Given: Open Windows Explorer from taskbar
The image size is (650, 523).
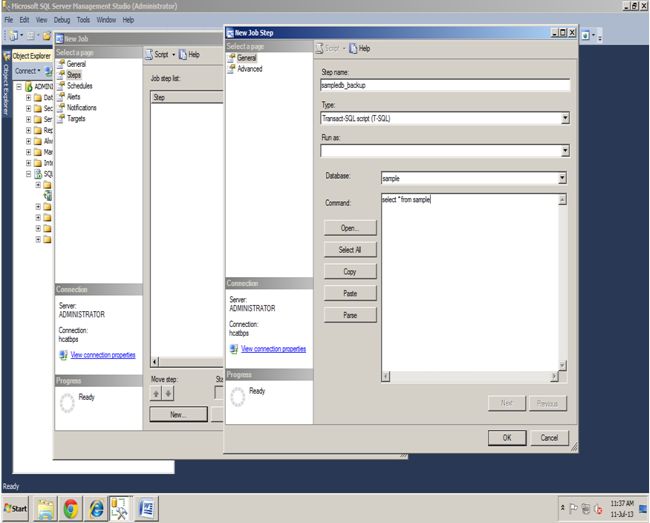Looking at the screenshot, I should tap(45, 509).
